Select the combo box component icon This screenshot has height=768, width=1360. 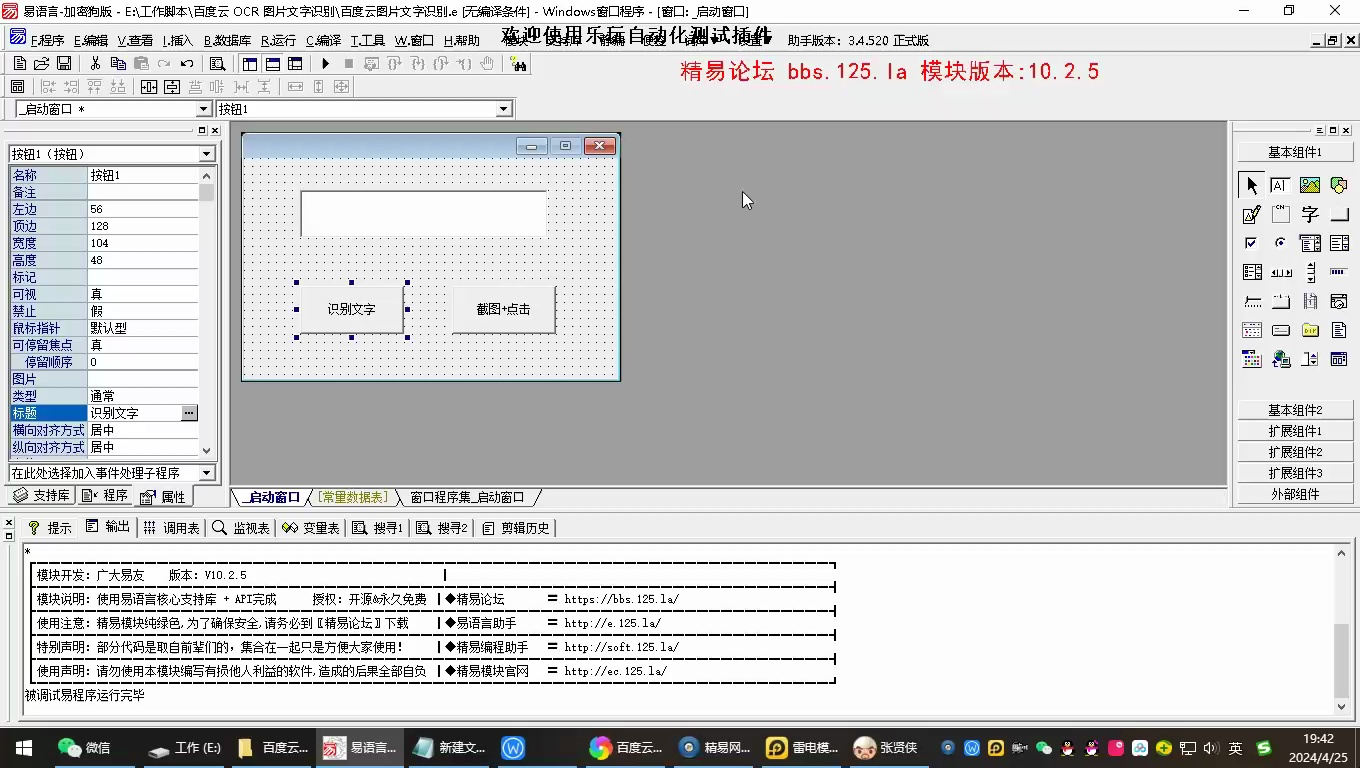[x=1310, y=243]
